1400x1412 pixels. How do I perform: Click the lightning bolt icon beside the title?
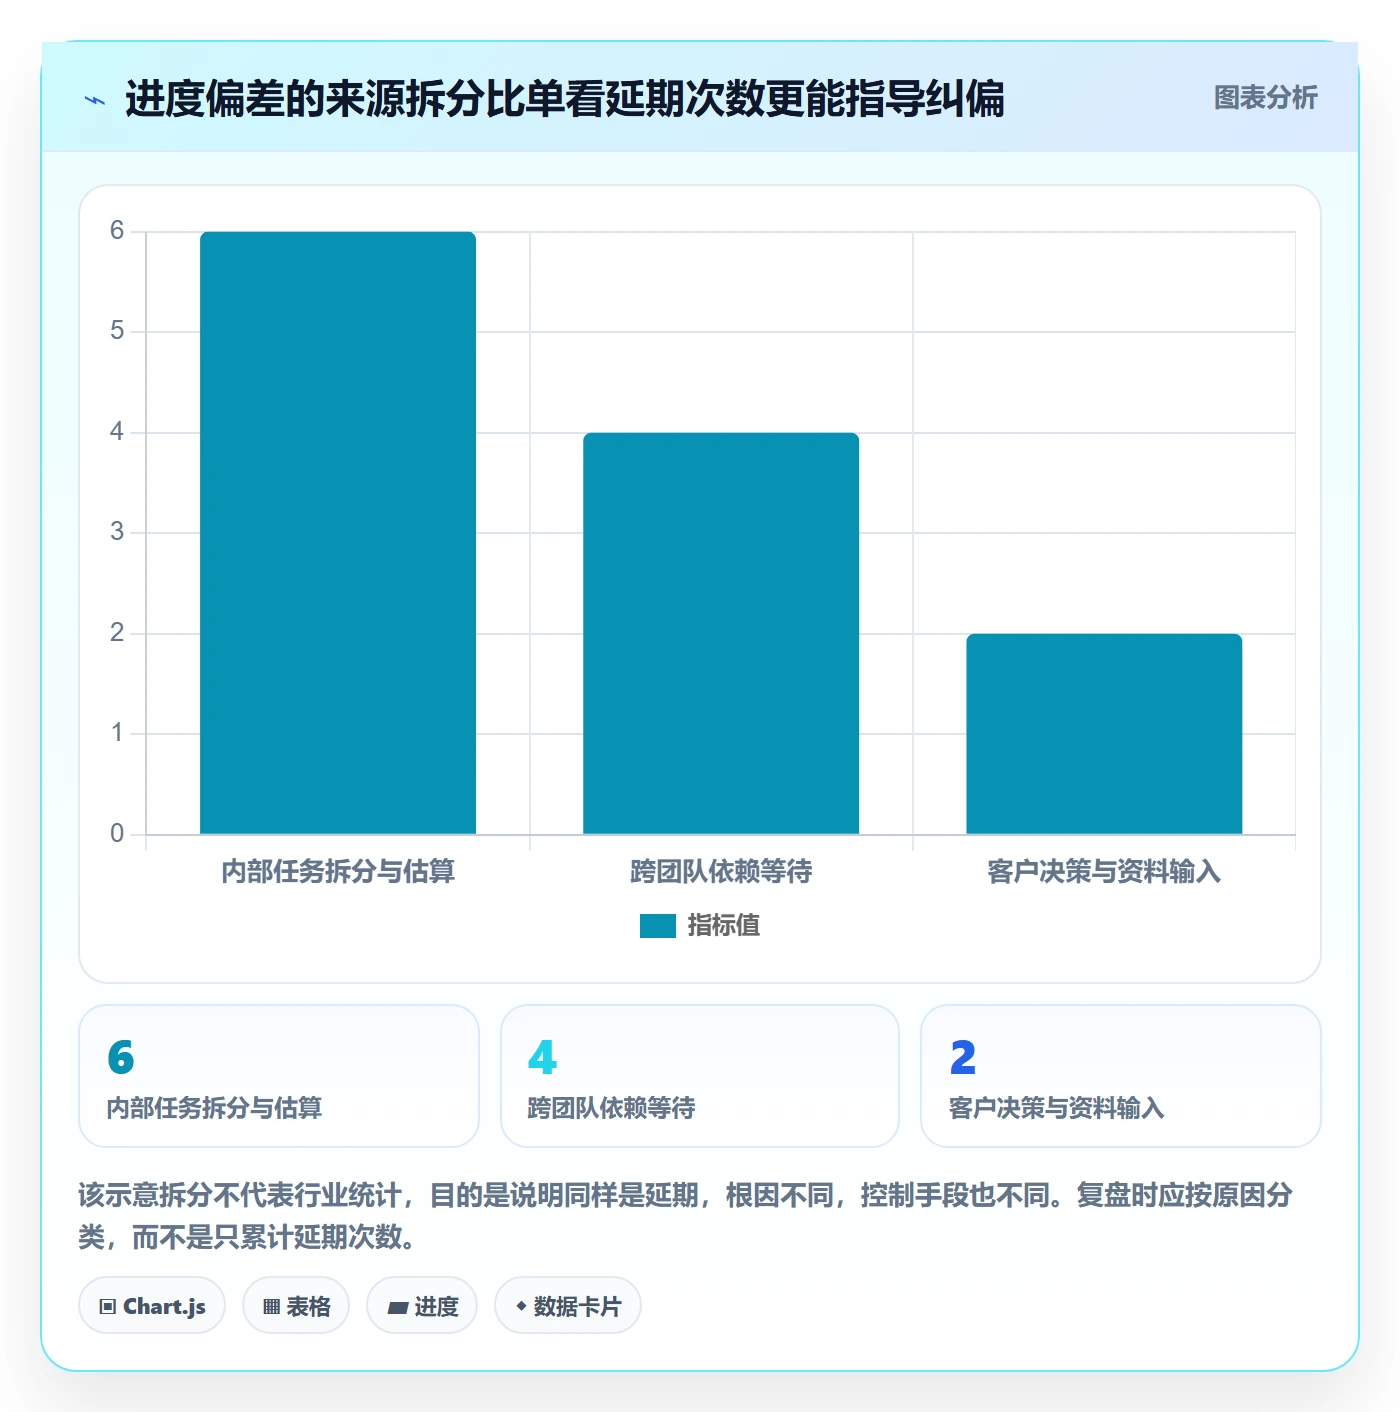[x=95, y=100]
